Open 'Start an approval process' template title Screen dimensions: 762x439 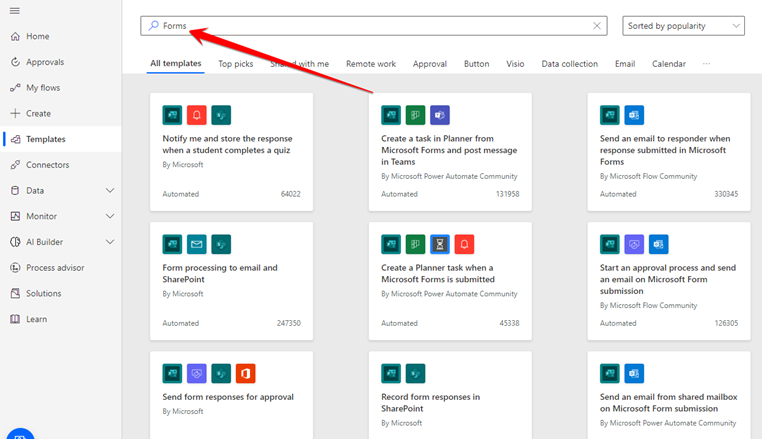coord(668,280)
